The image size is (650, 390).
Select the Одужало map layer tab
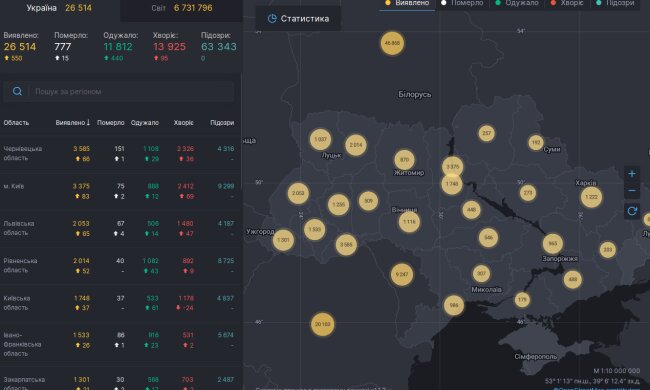tap(517, 3)
